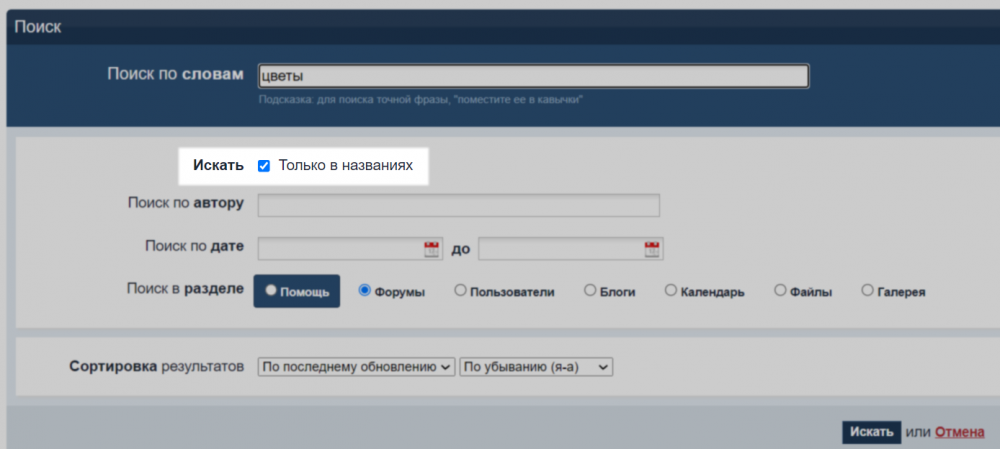Click the end date field after 'до'
The height and width of the screenshot is (449, 1000).
[x=570, y=249]
